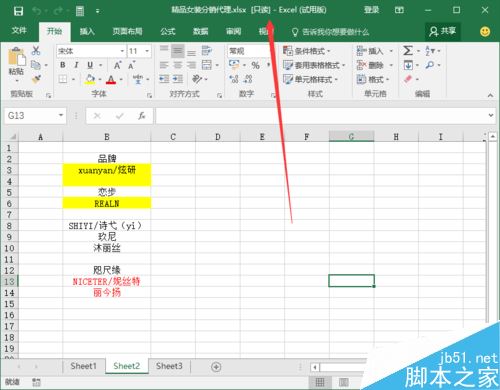Switch to the Sheet3 worksheet tab
The height and width of the screenshot is (390, 500).
(169, 366)
